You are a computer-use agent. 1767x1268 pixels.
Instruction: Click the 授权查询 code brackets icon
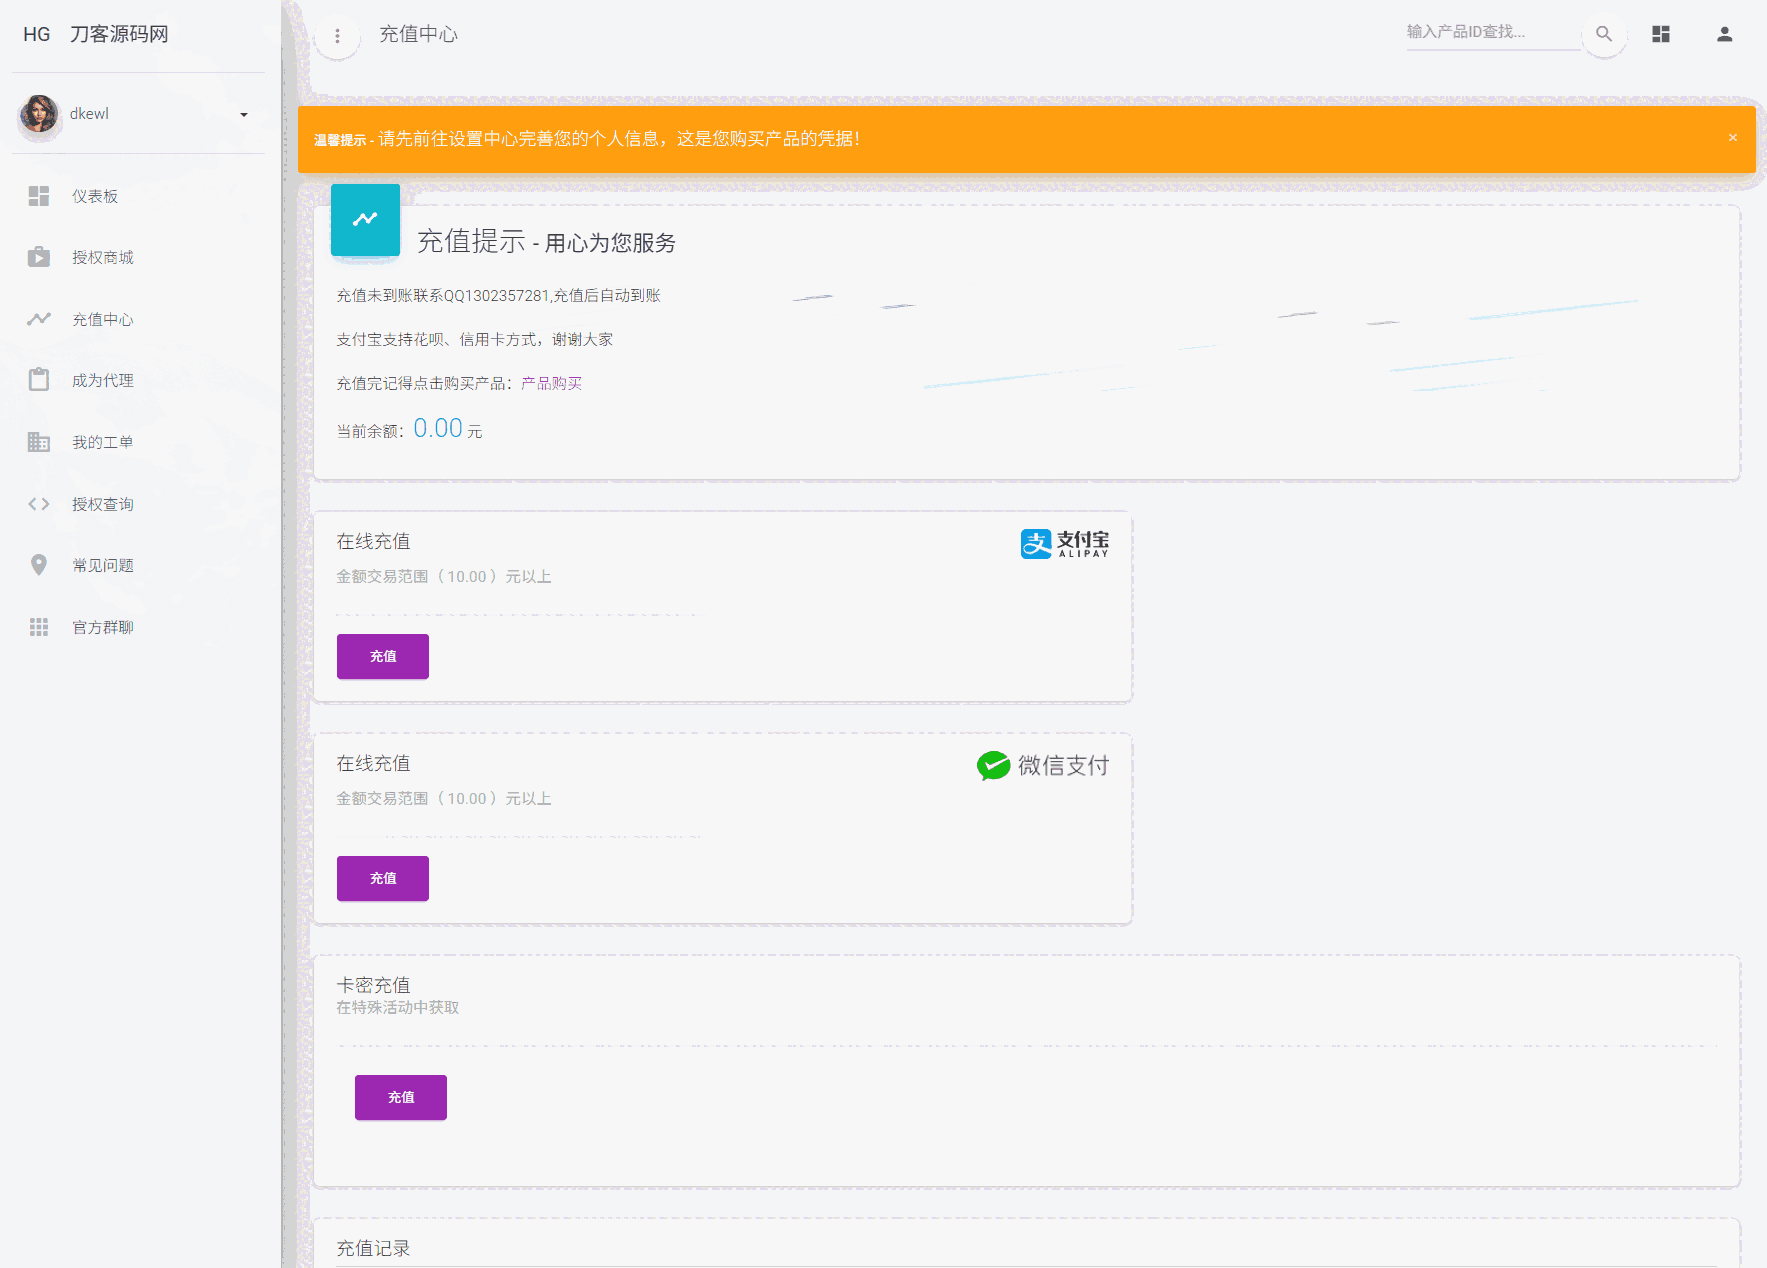click(39, 504)
